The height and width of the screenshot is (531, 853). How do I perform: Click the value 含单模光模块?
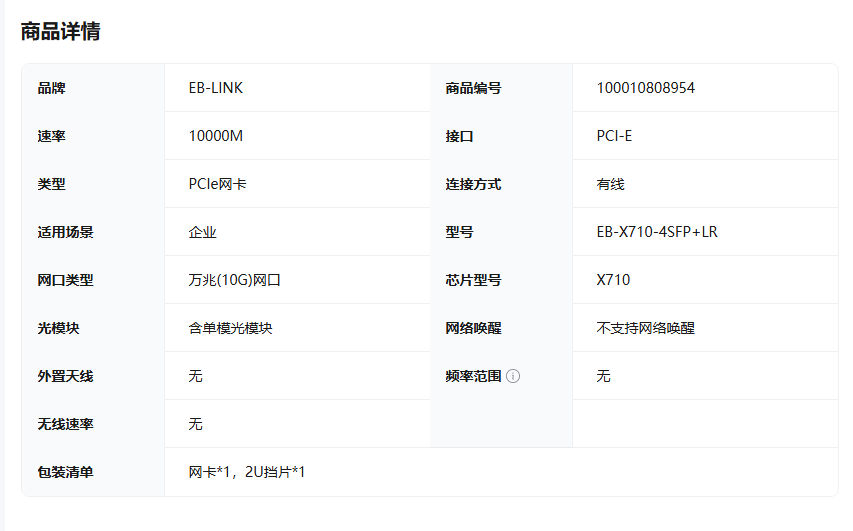pyautogui.click(x=231, y=328)
